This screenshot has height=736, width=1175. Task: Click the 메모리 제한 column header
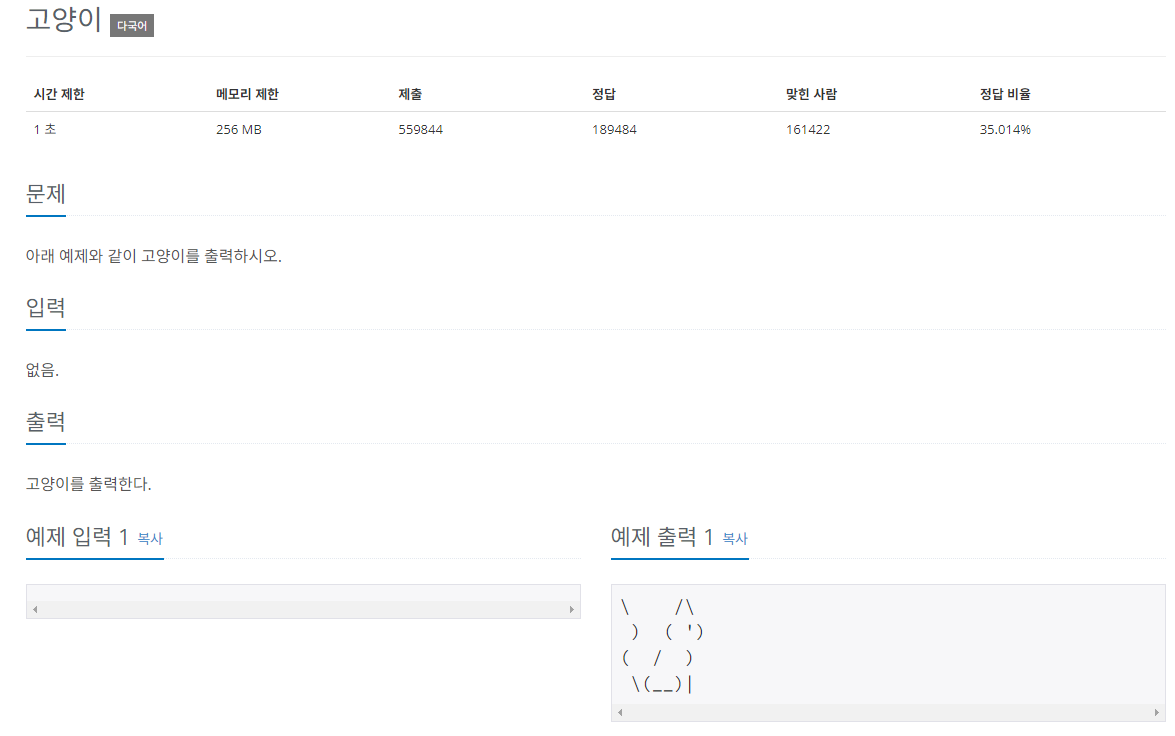click(247, 94)
